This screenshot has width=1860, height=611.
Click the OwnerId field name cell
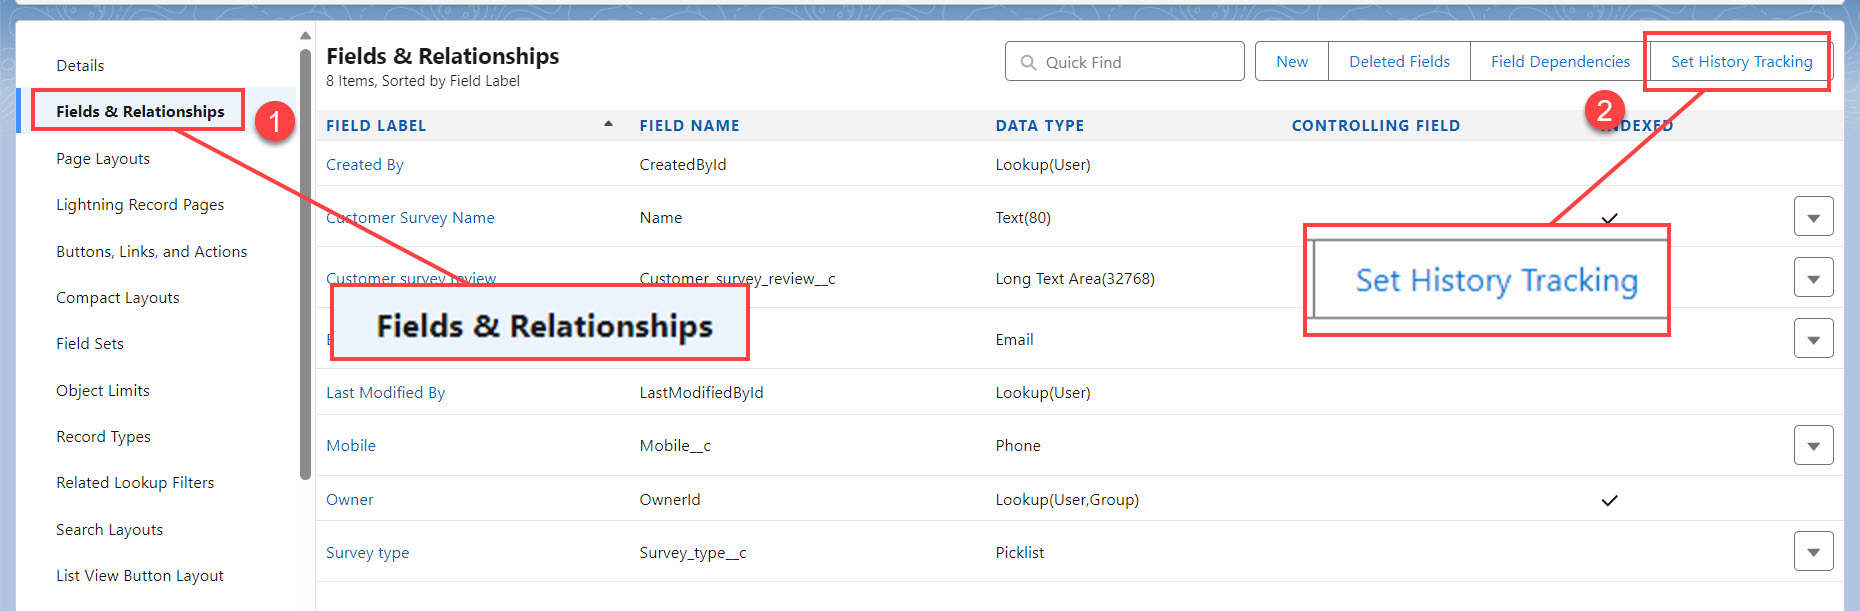(x=670, y=499)
